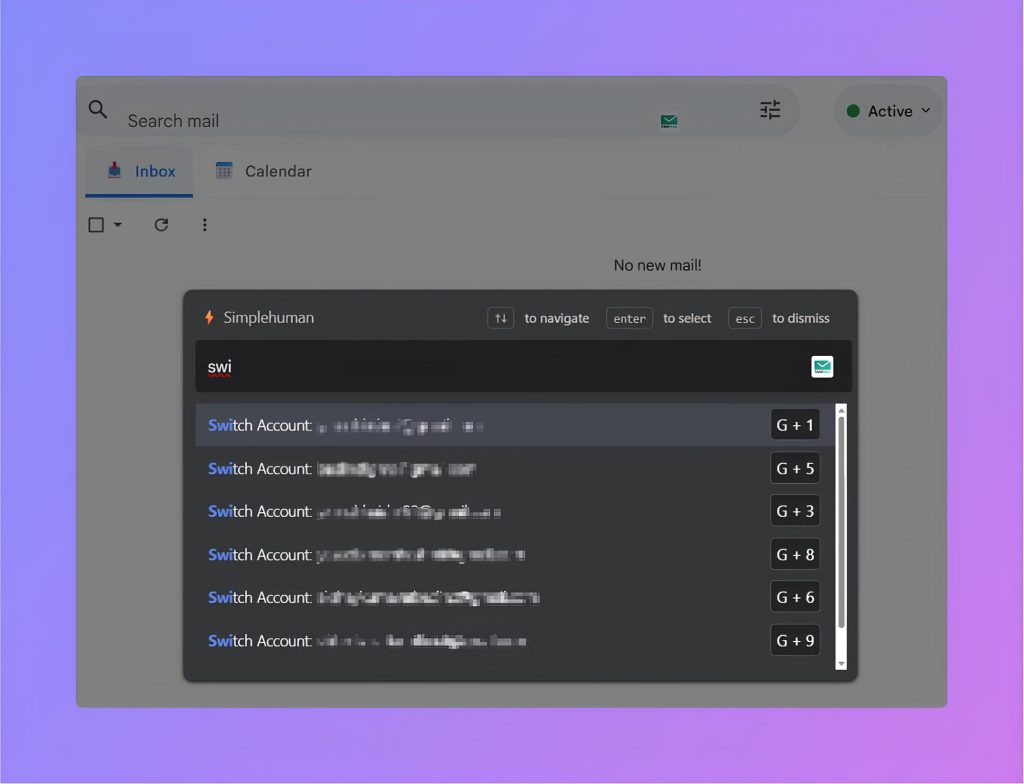Click the Gmail icon inside the command palette input
The height and width of the screenshot is (784, 1024).
pos(822,366)
